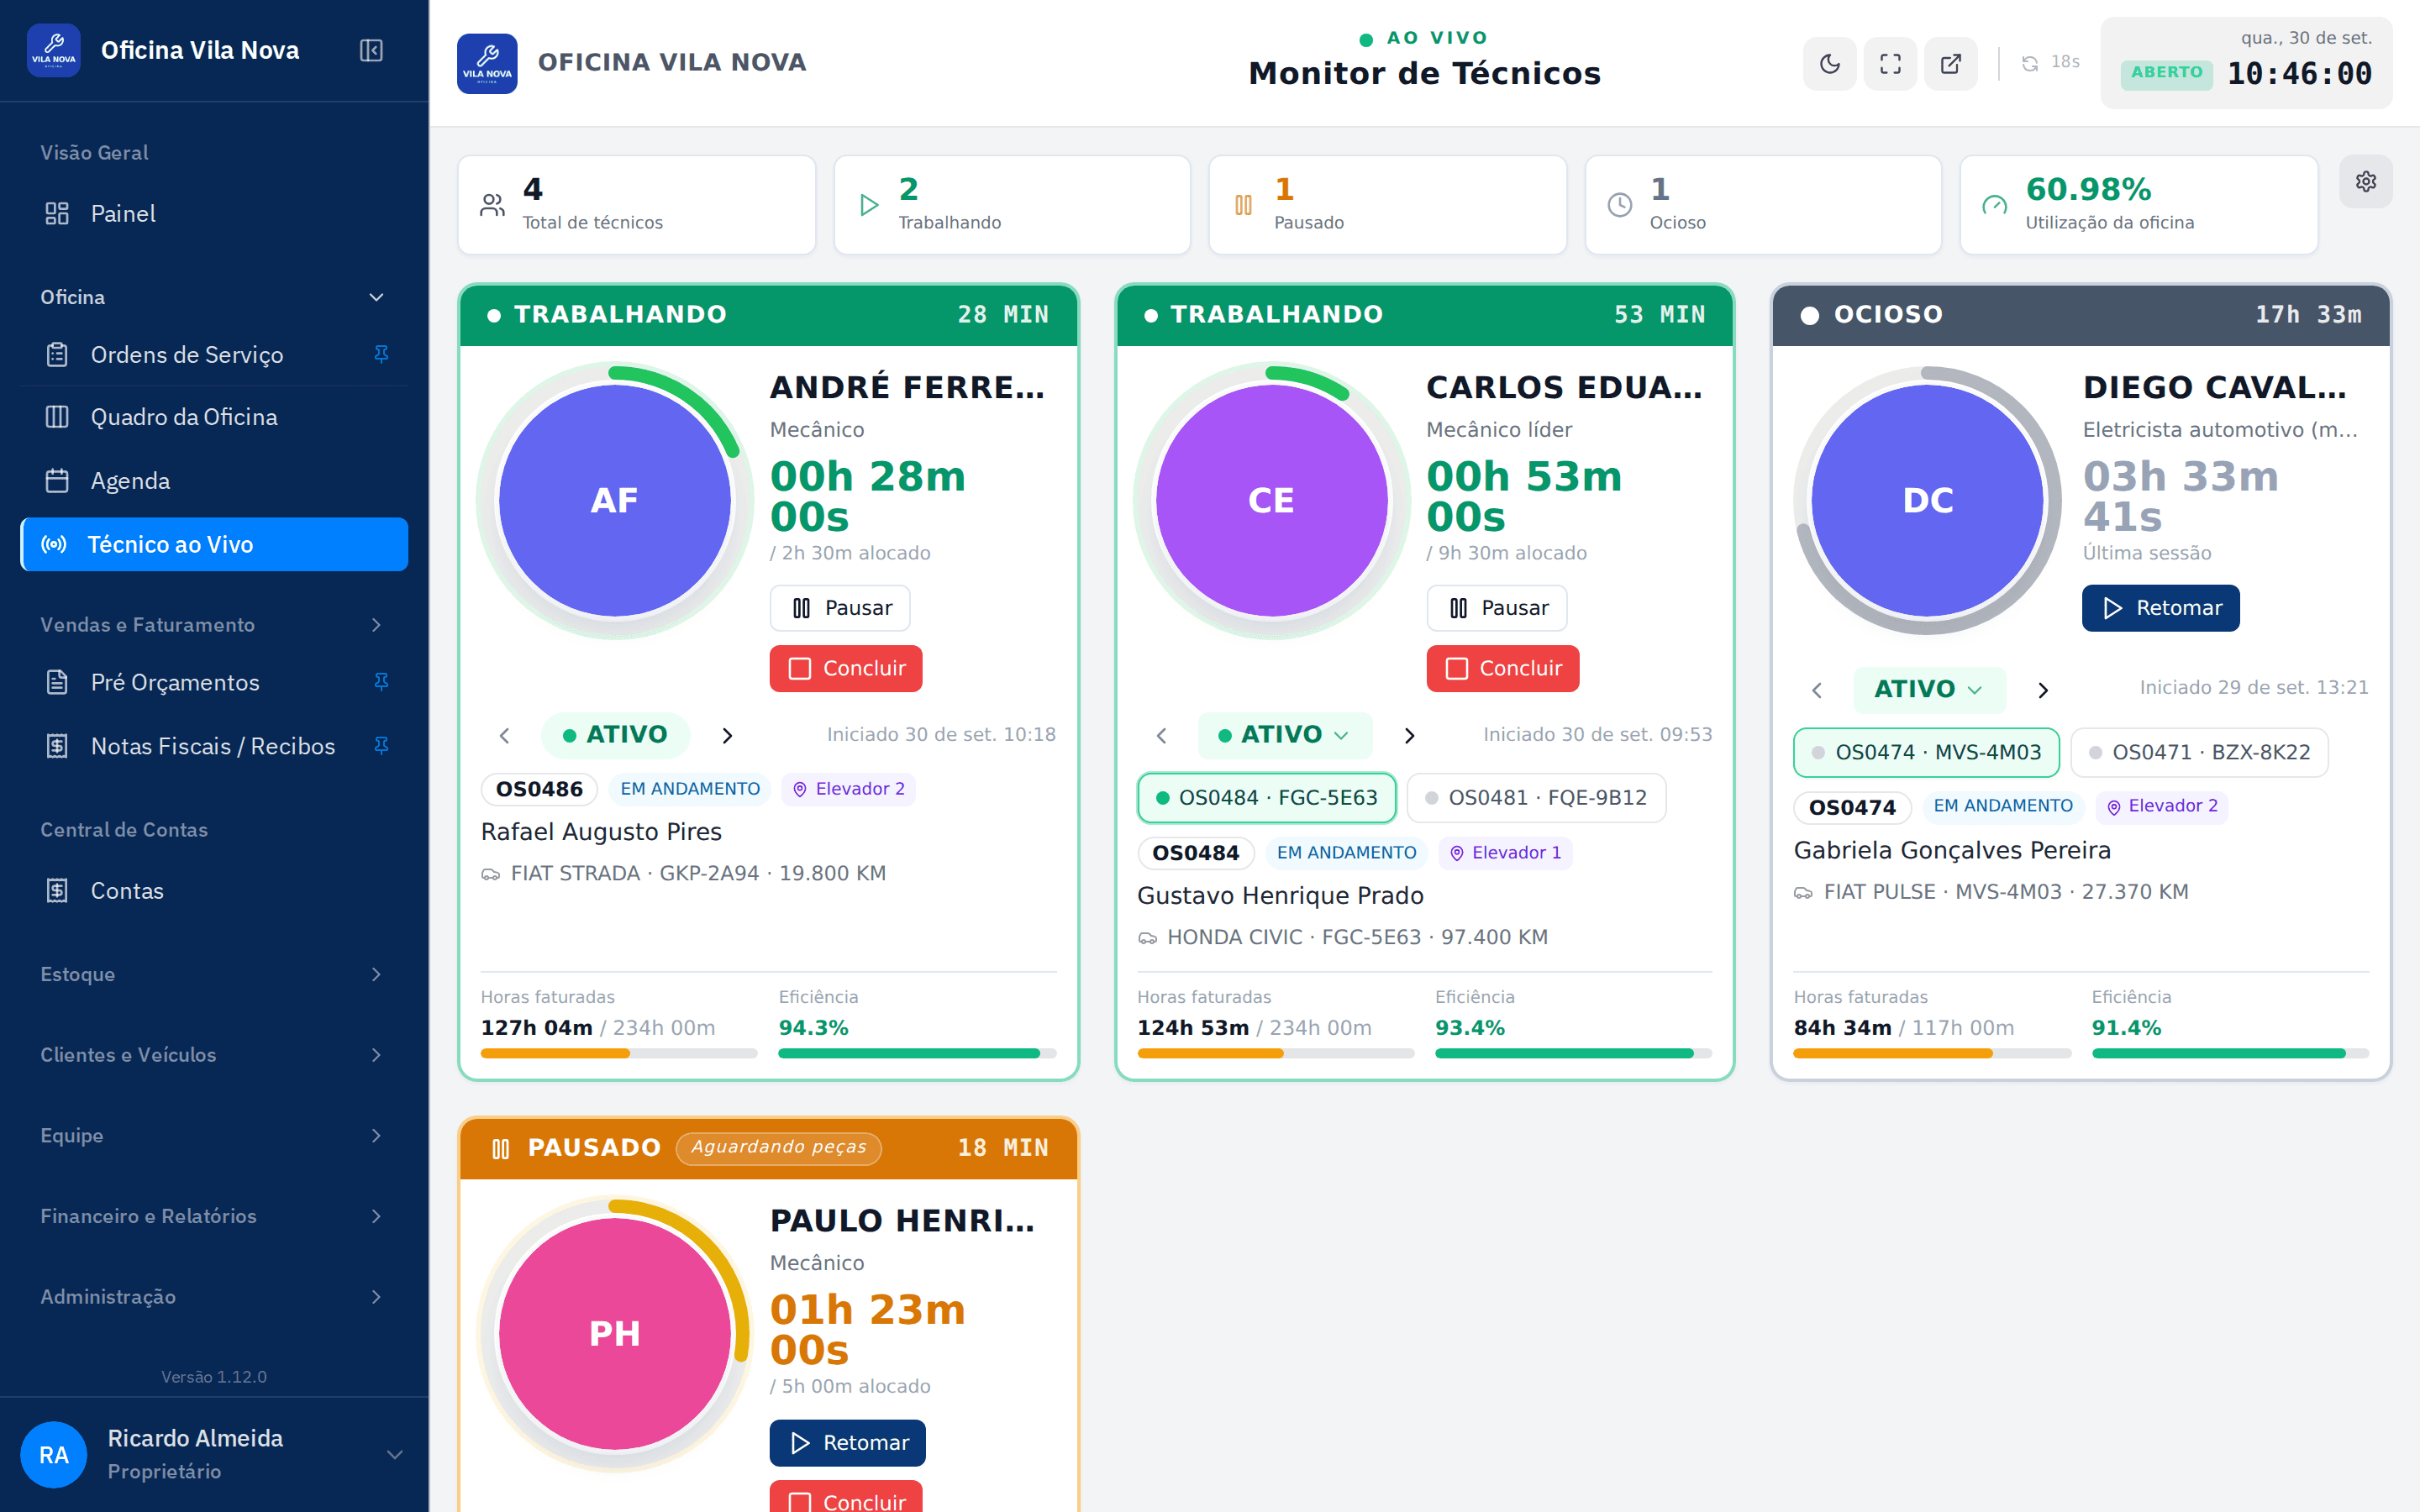Select order chip OS0481 · FQE-9B12
Viewport: 2420px width, 1512px height.
click(x=1536, y=797)
